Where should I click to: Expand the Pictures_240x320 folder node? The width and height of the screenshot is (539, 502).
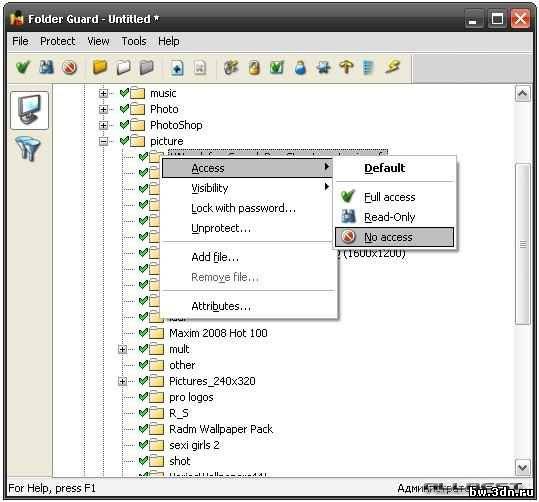click(122, 381)
